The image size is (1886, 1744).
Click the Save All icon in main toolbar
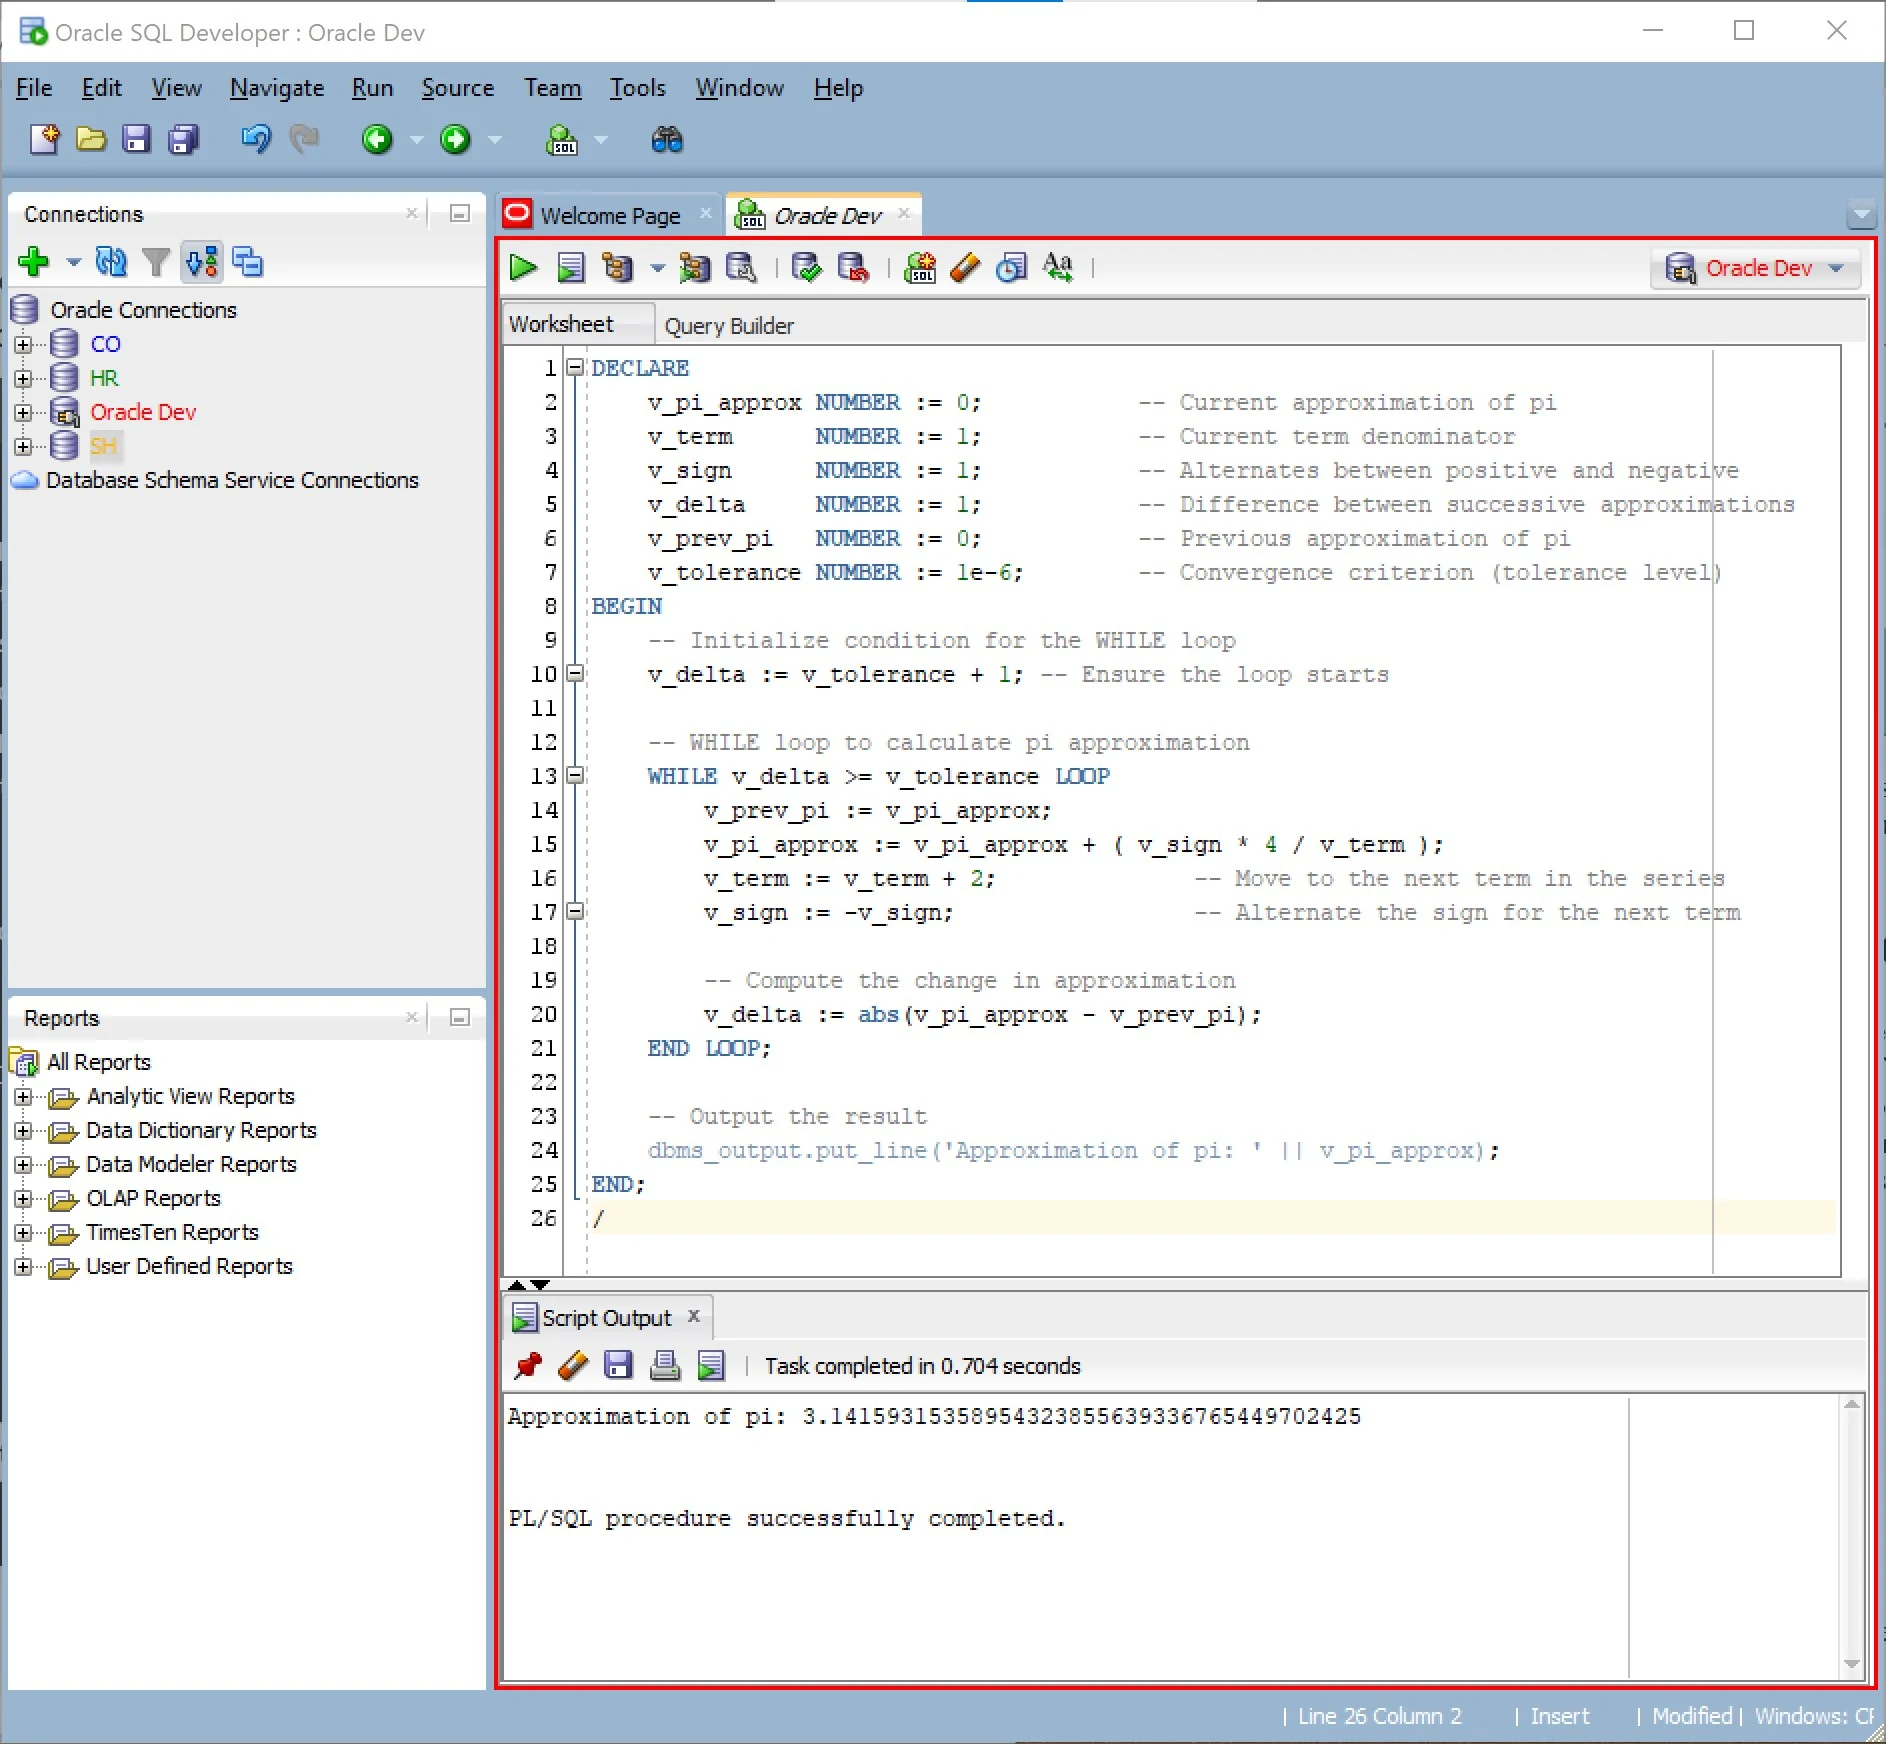tap(183, 140)
